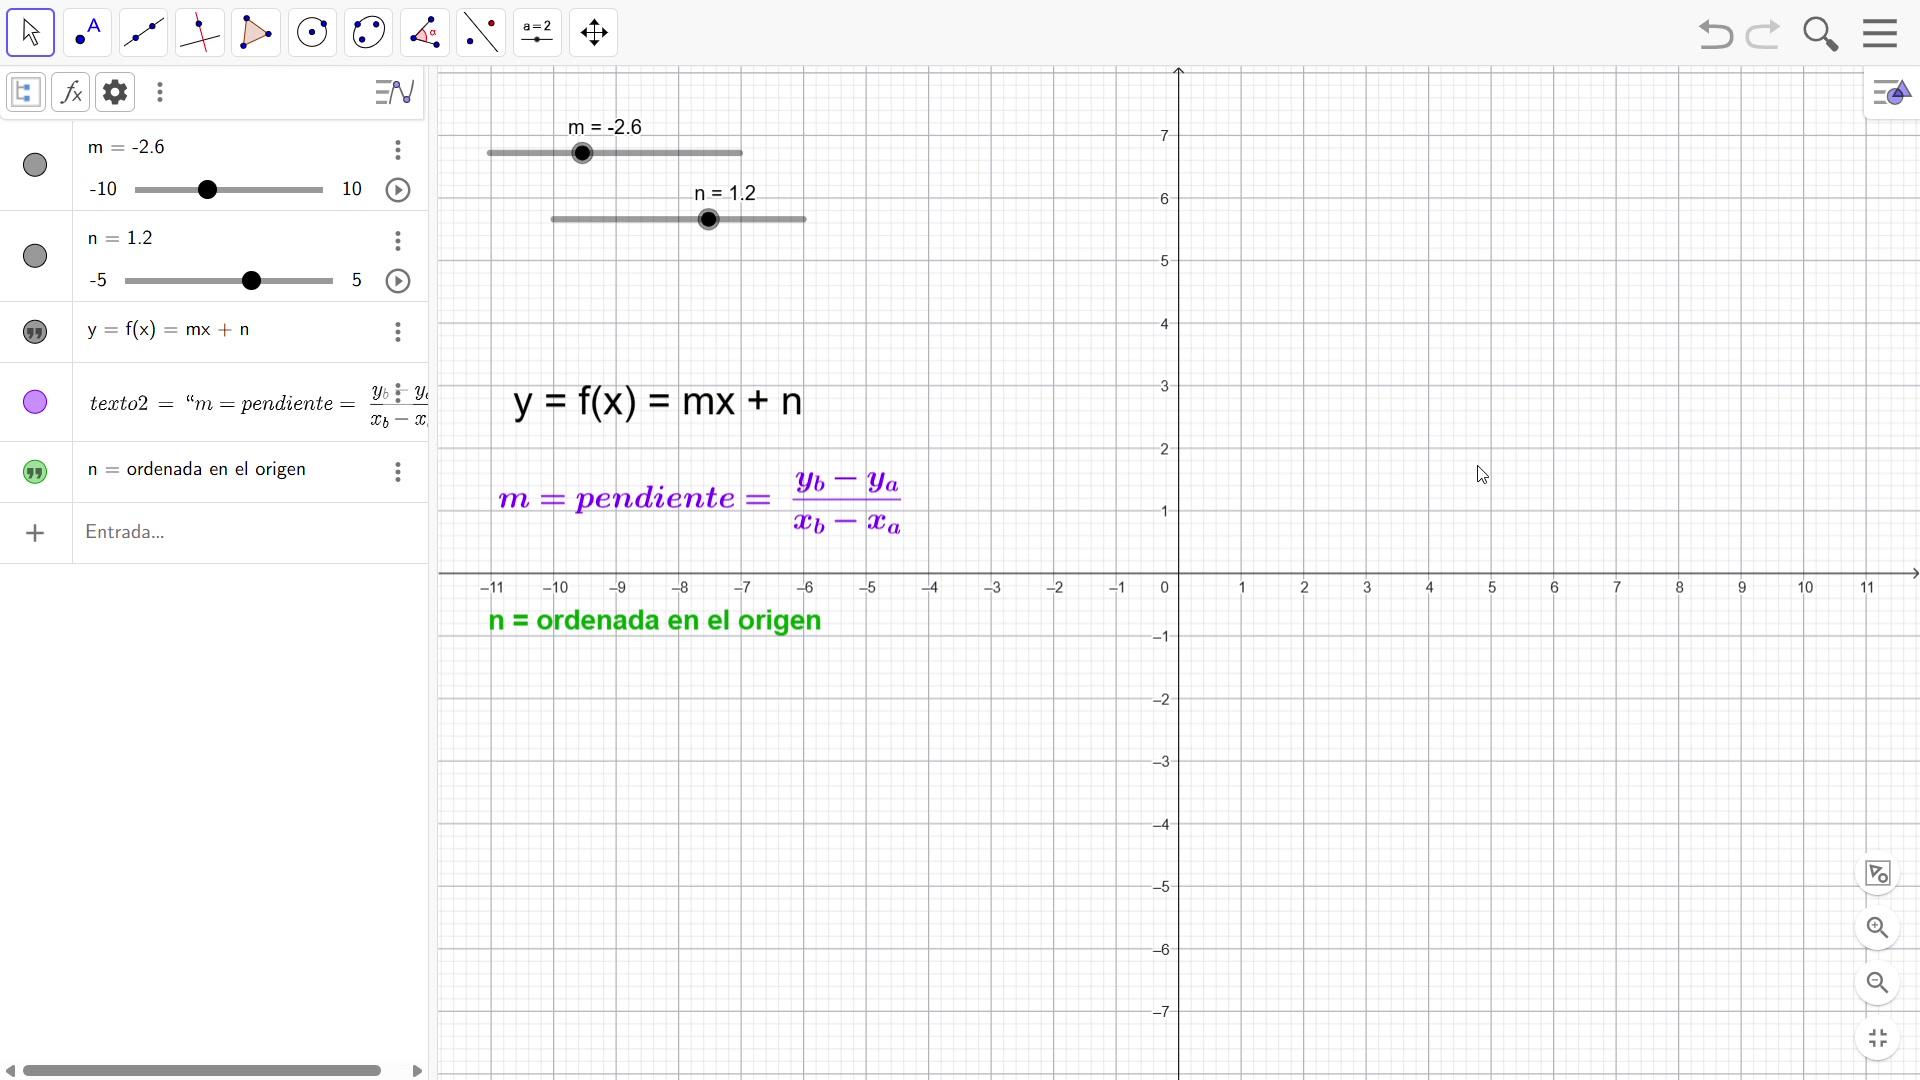
Task: Select the Point tool
Action: point(88,33)
